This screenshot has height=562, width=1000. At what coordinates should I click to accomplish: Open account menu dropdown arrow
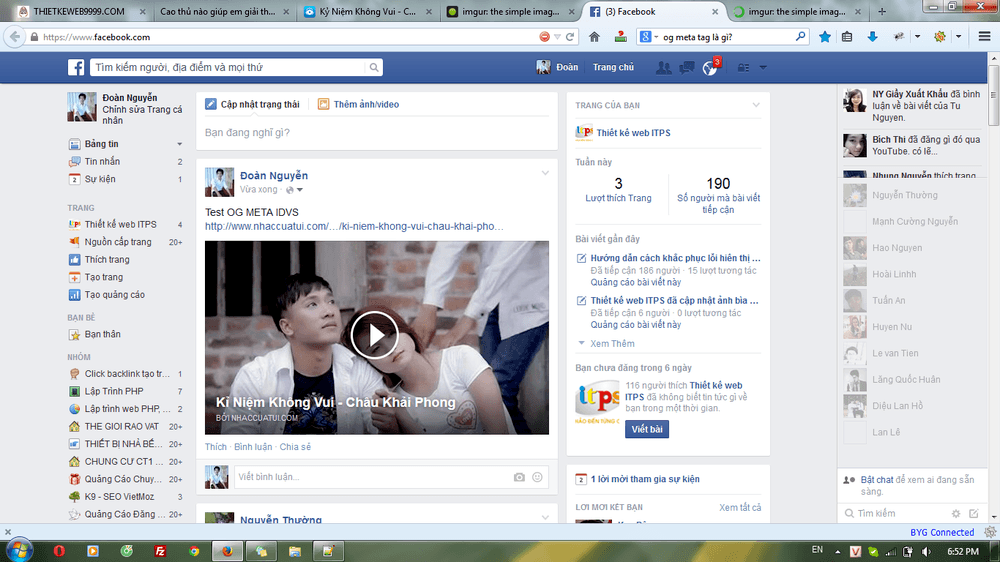coord(763,68)
